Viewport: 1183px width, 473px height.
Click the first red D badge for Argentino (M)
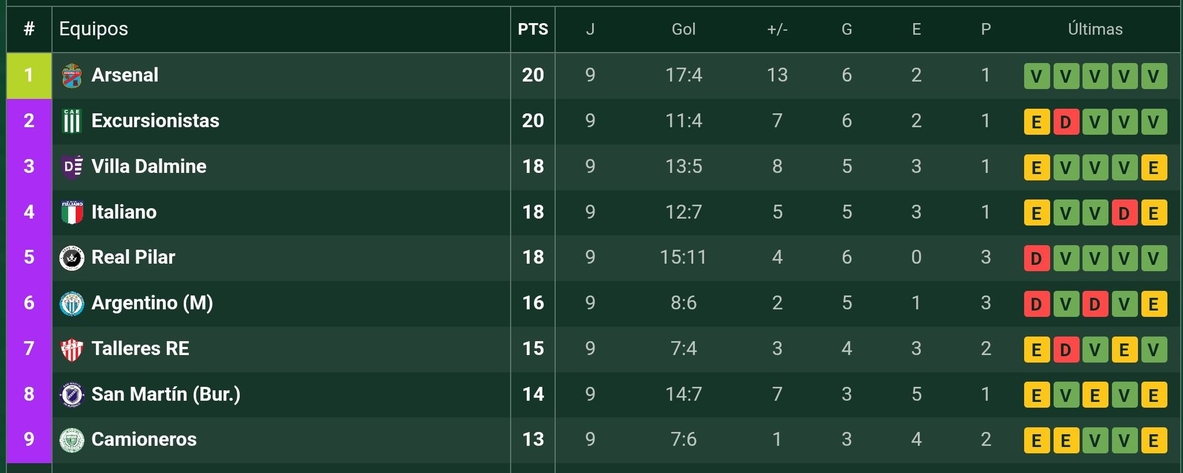(x=1037, y=304)
